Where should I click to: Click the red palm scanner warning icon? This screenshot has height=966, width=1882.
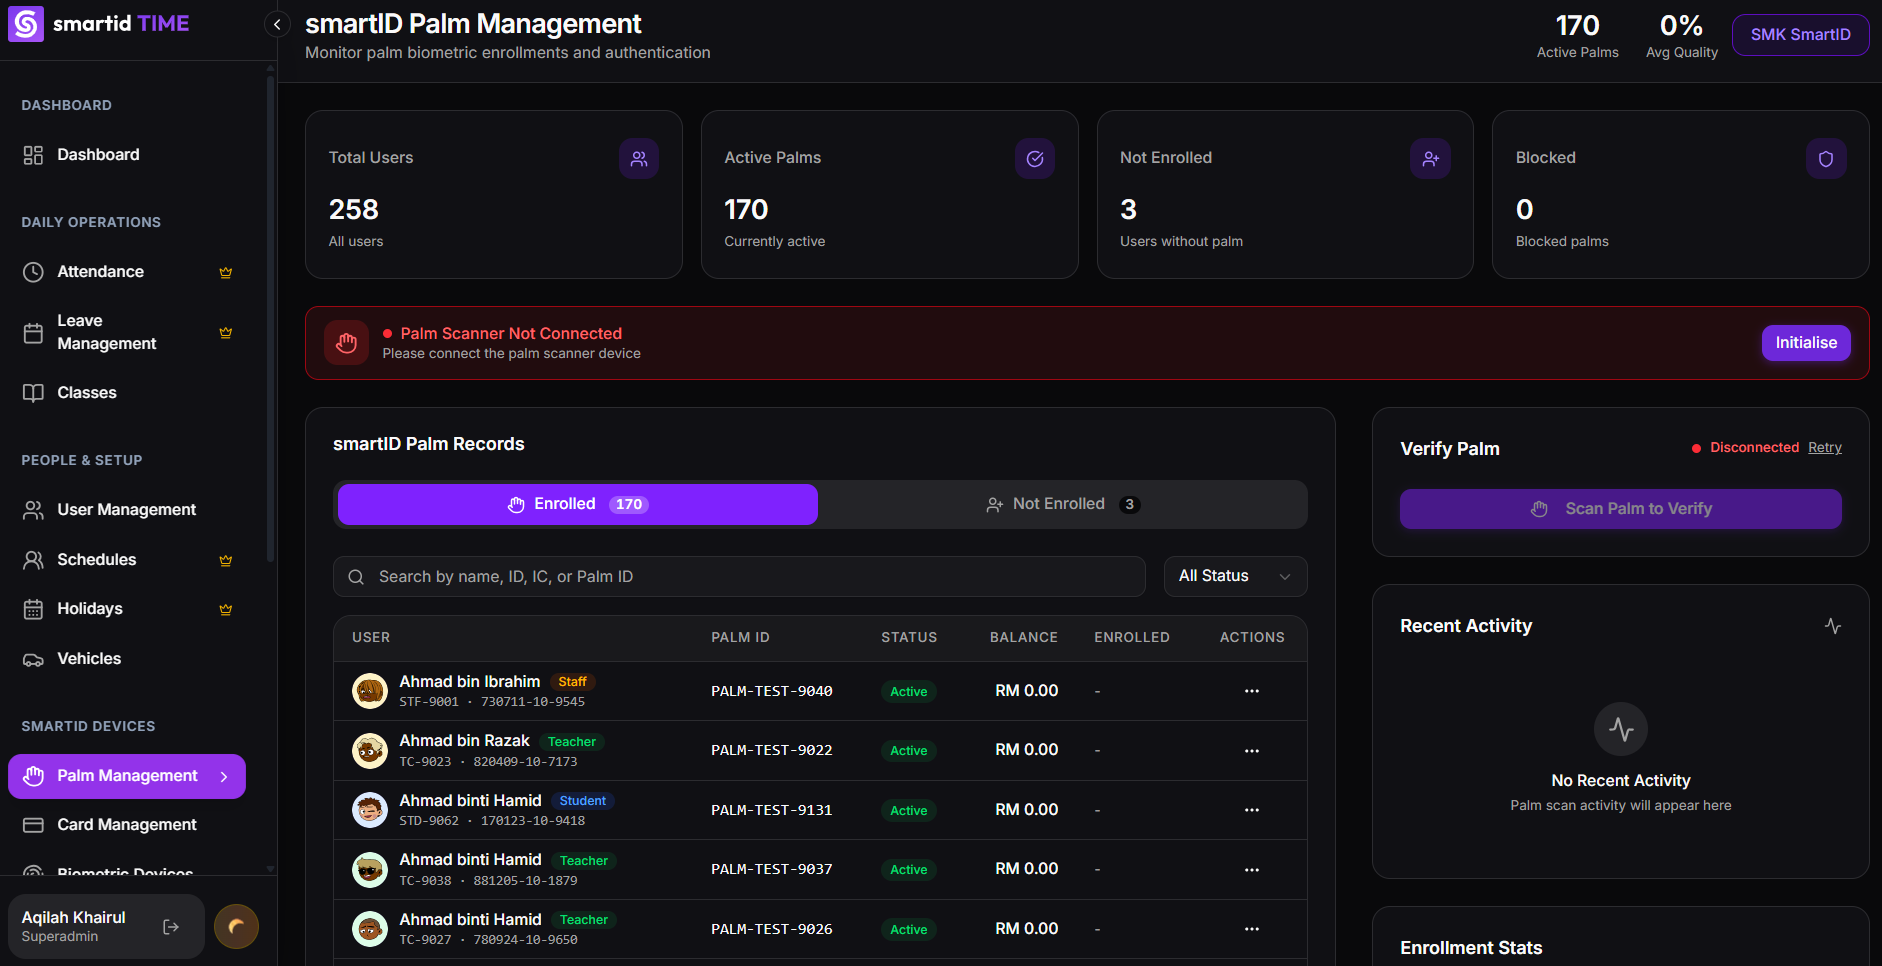tap(346, 343)
